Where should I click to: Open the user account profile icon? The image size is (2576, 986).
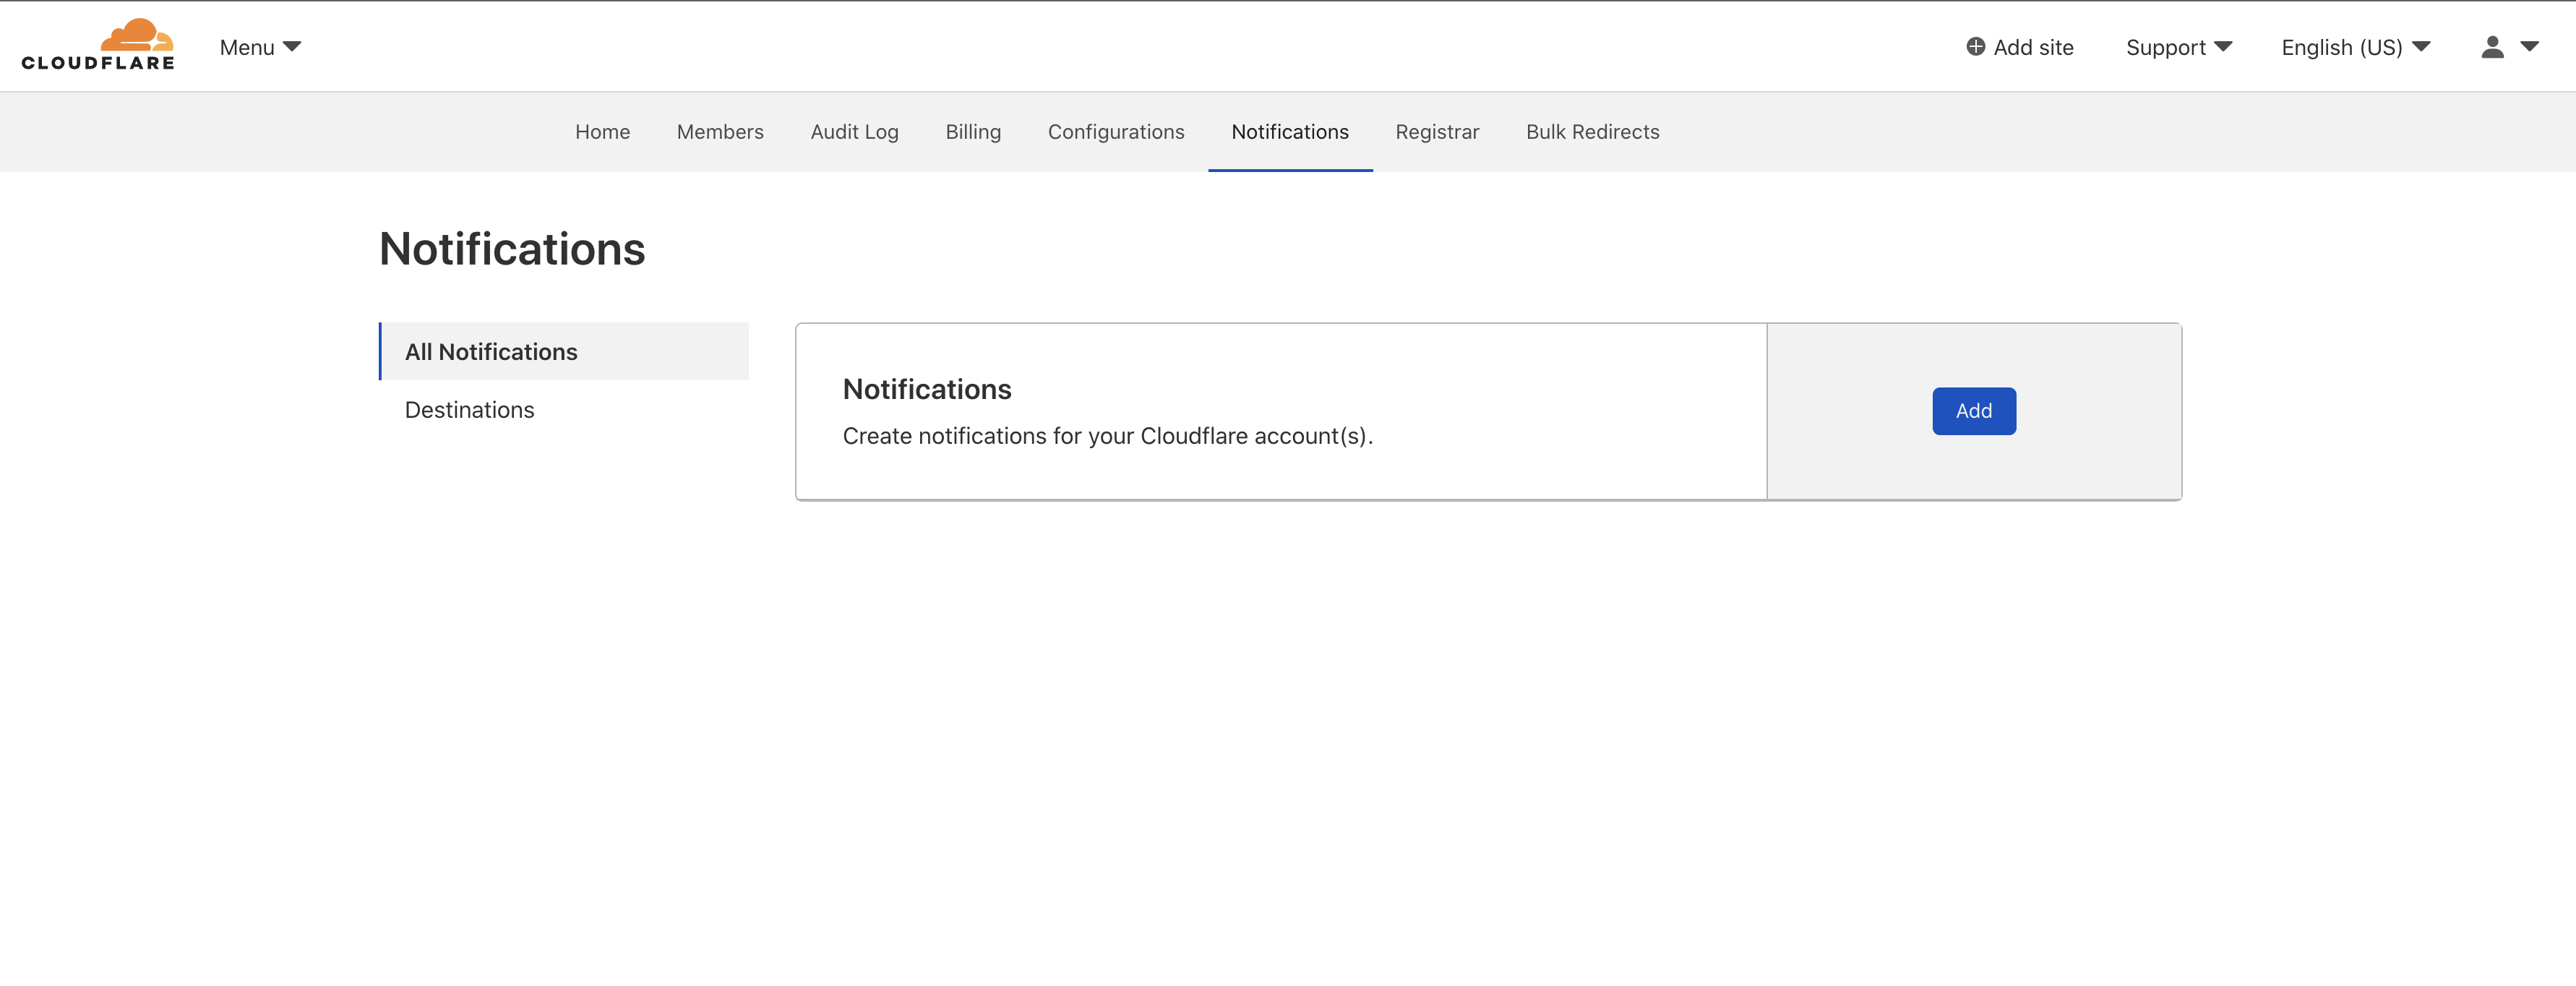tap(2492, 47)
